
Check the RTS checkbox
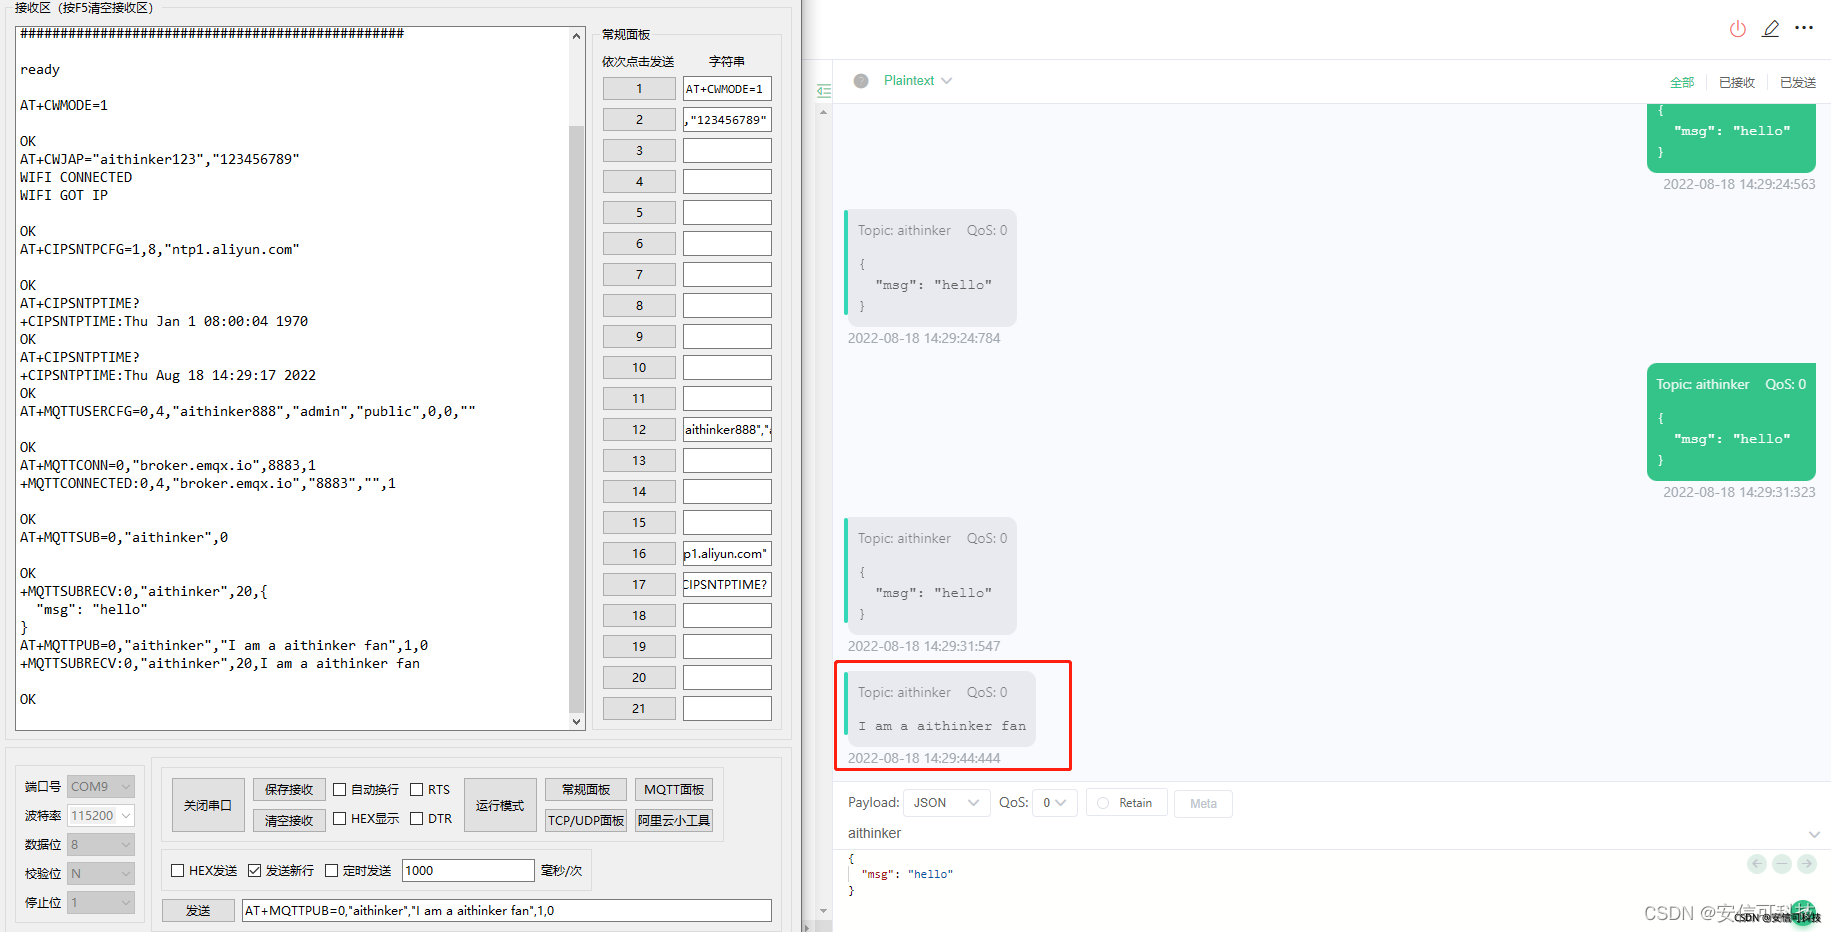pyautogui.click(x=416, y=789)
